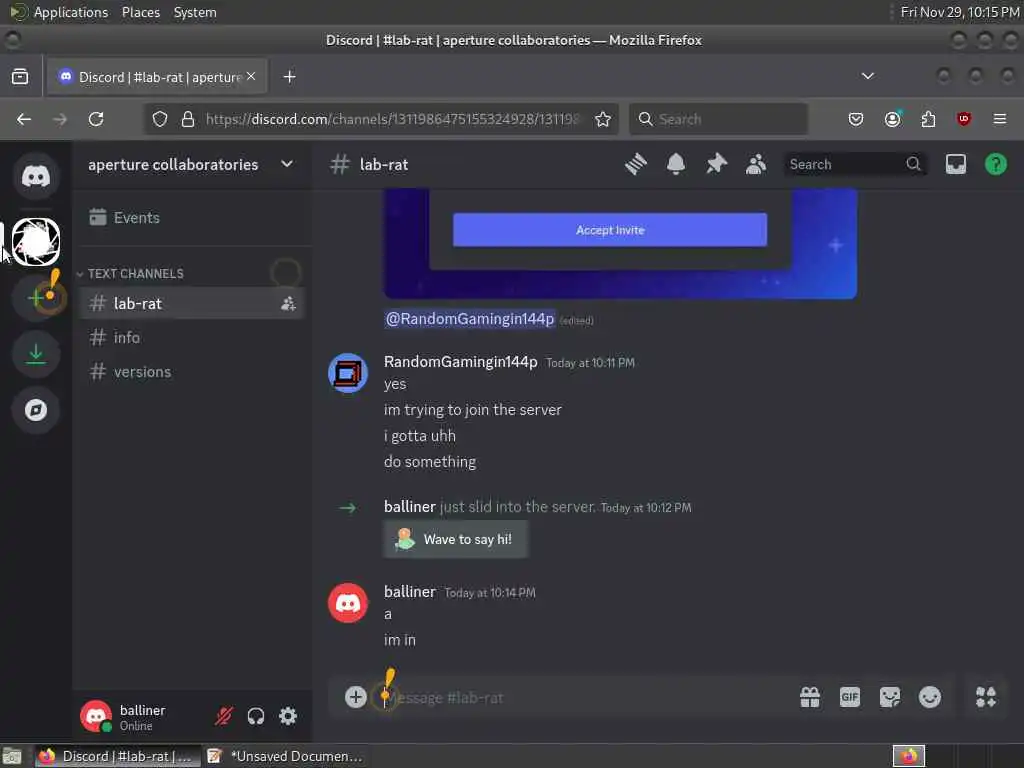Open a new Firefox tab with plus
The image size is (1024, 768).
[x=289, y=77]
